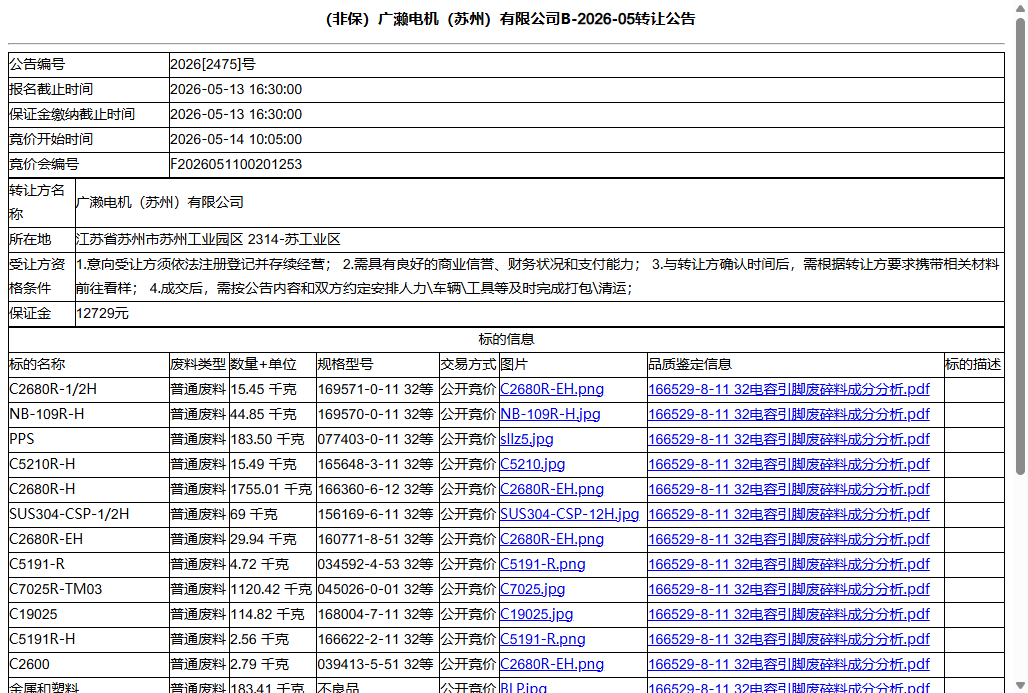Screen dimensions: 1028x693
Task: Select deposit amount 12729元
Action: click(x=102, y=313)
